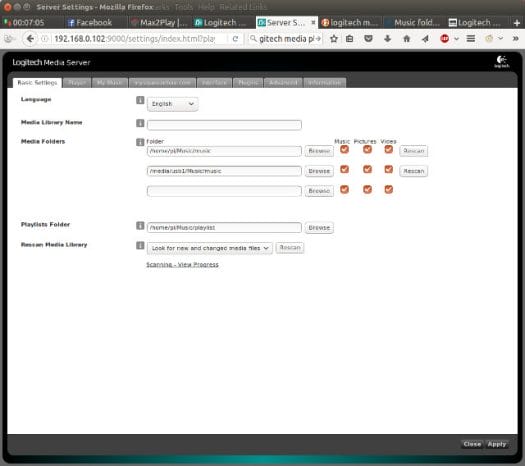Toggle Video checkbox on the empty folder row
This screenshot has height=466, width=525.
(x=388, y=189)
